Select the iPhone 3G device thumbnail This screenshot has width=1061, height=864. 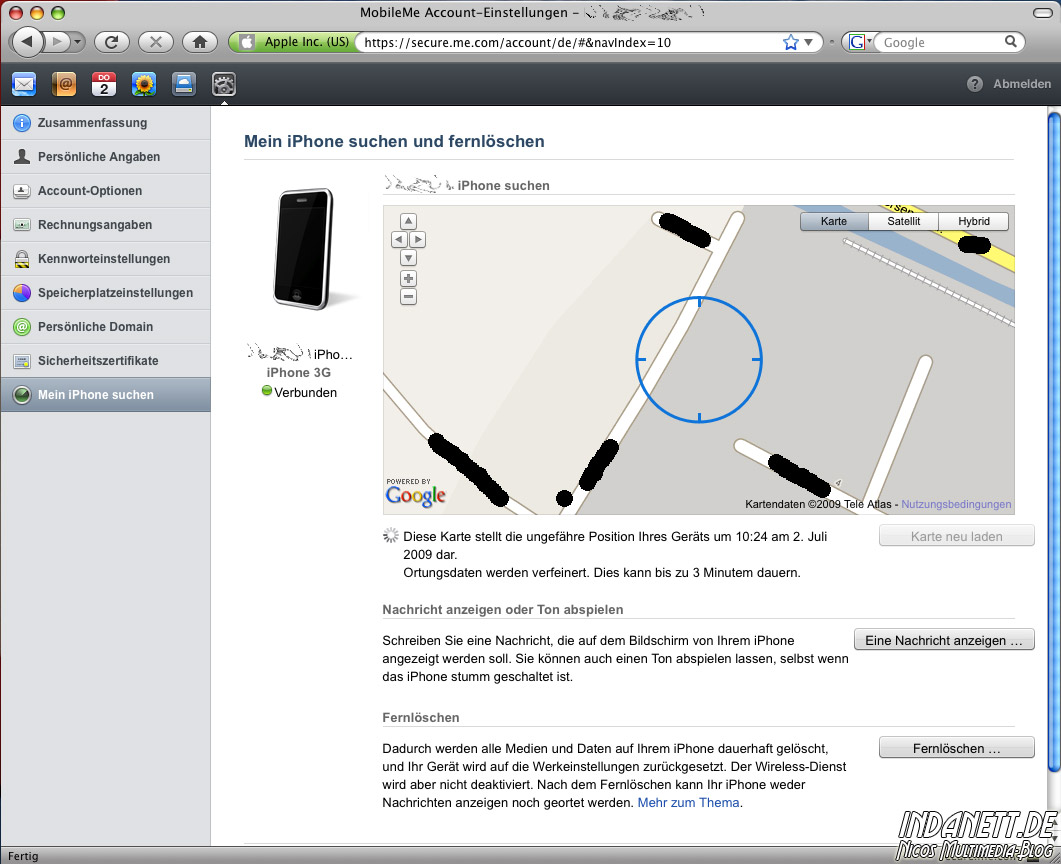(304, 249)
